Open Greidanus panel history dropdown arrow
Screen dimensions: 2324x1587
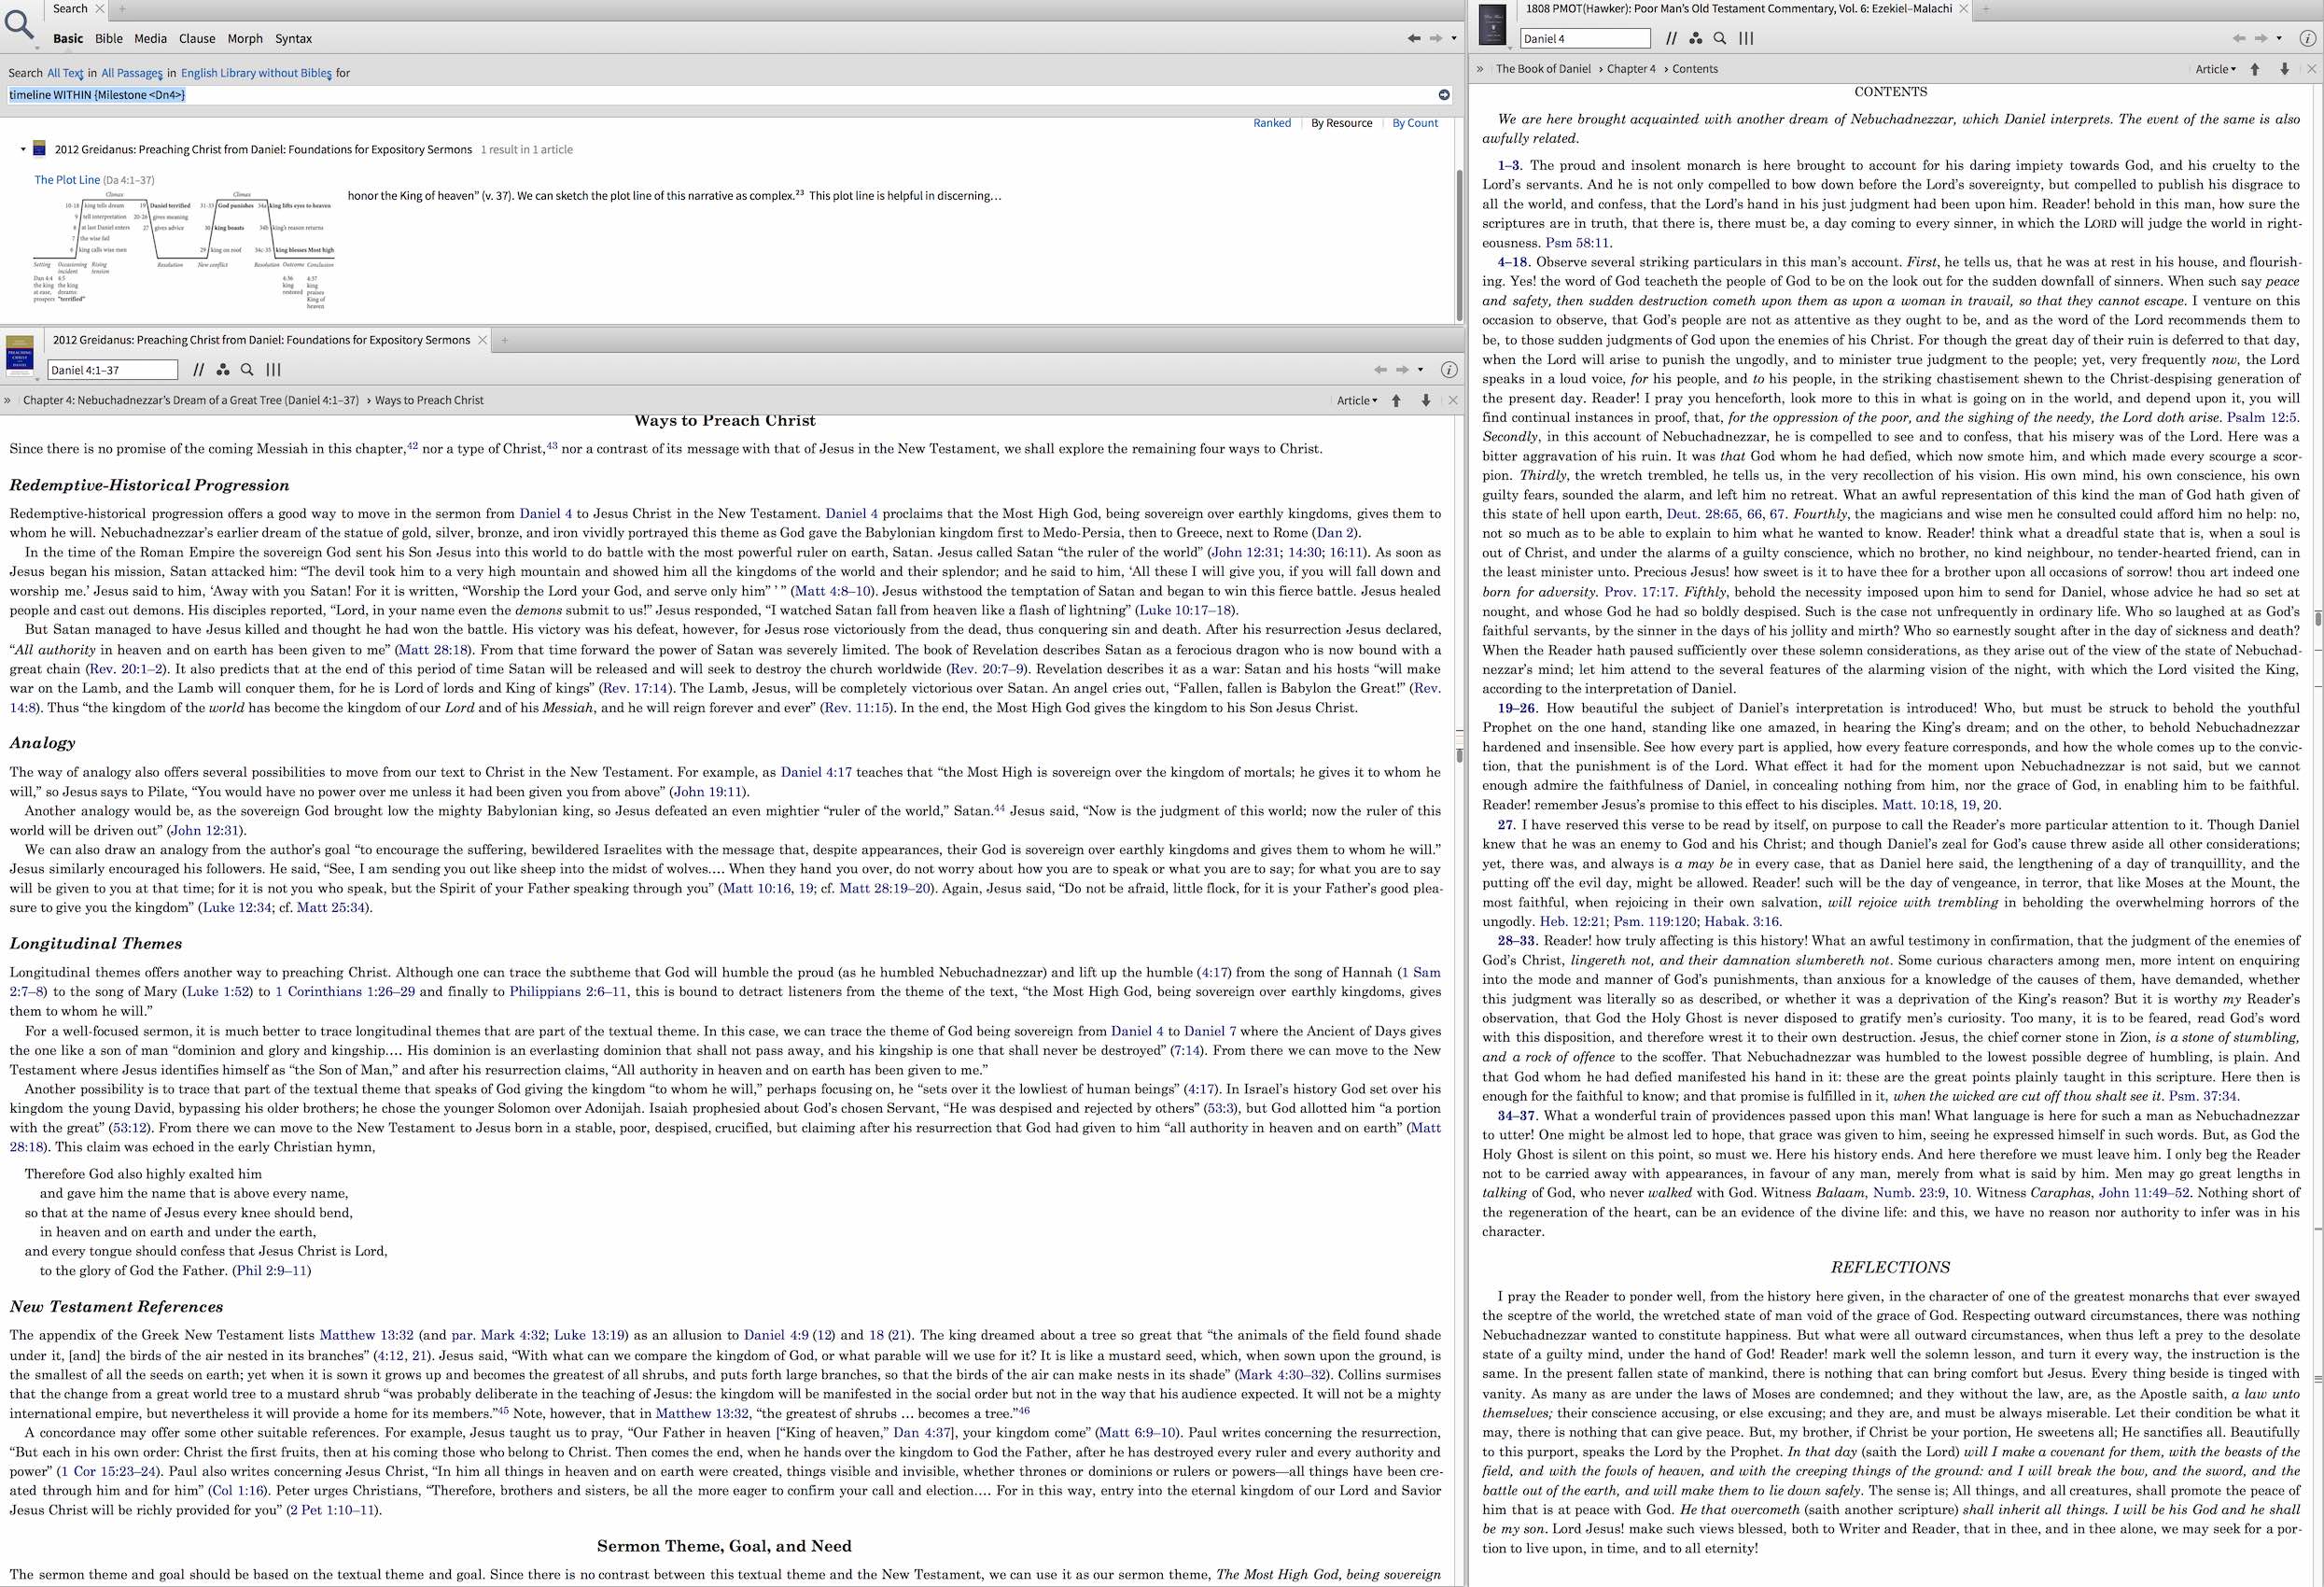(1420, 370)
